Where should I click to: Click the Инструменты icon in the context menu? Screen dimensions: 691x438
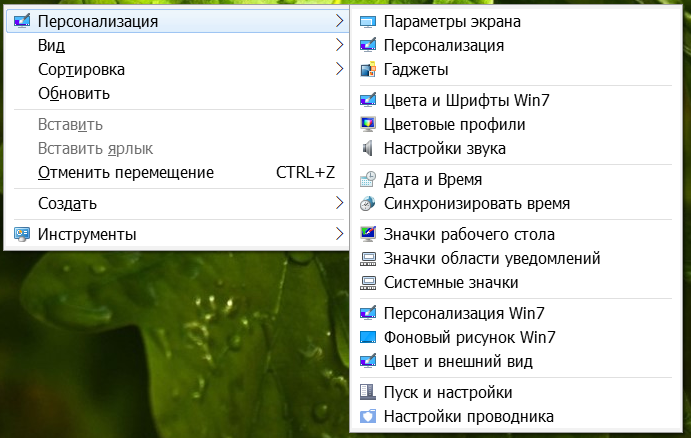pyautogui.click(x=23, y=235)
